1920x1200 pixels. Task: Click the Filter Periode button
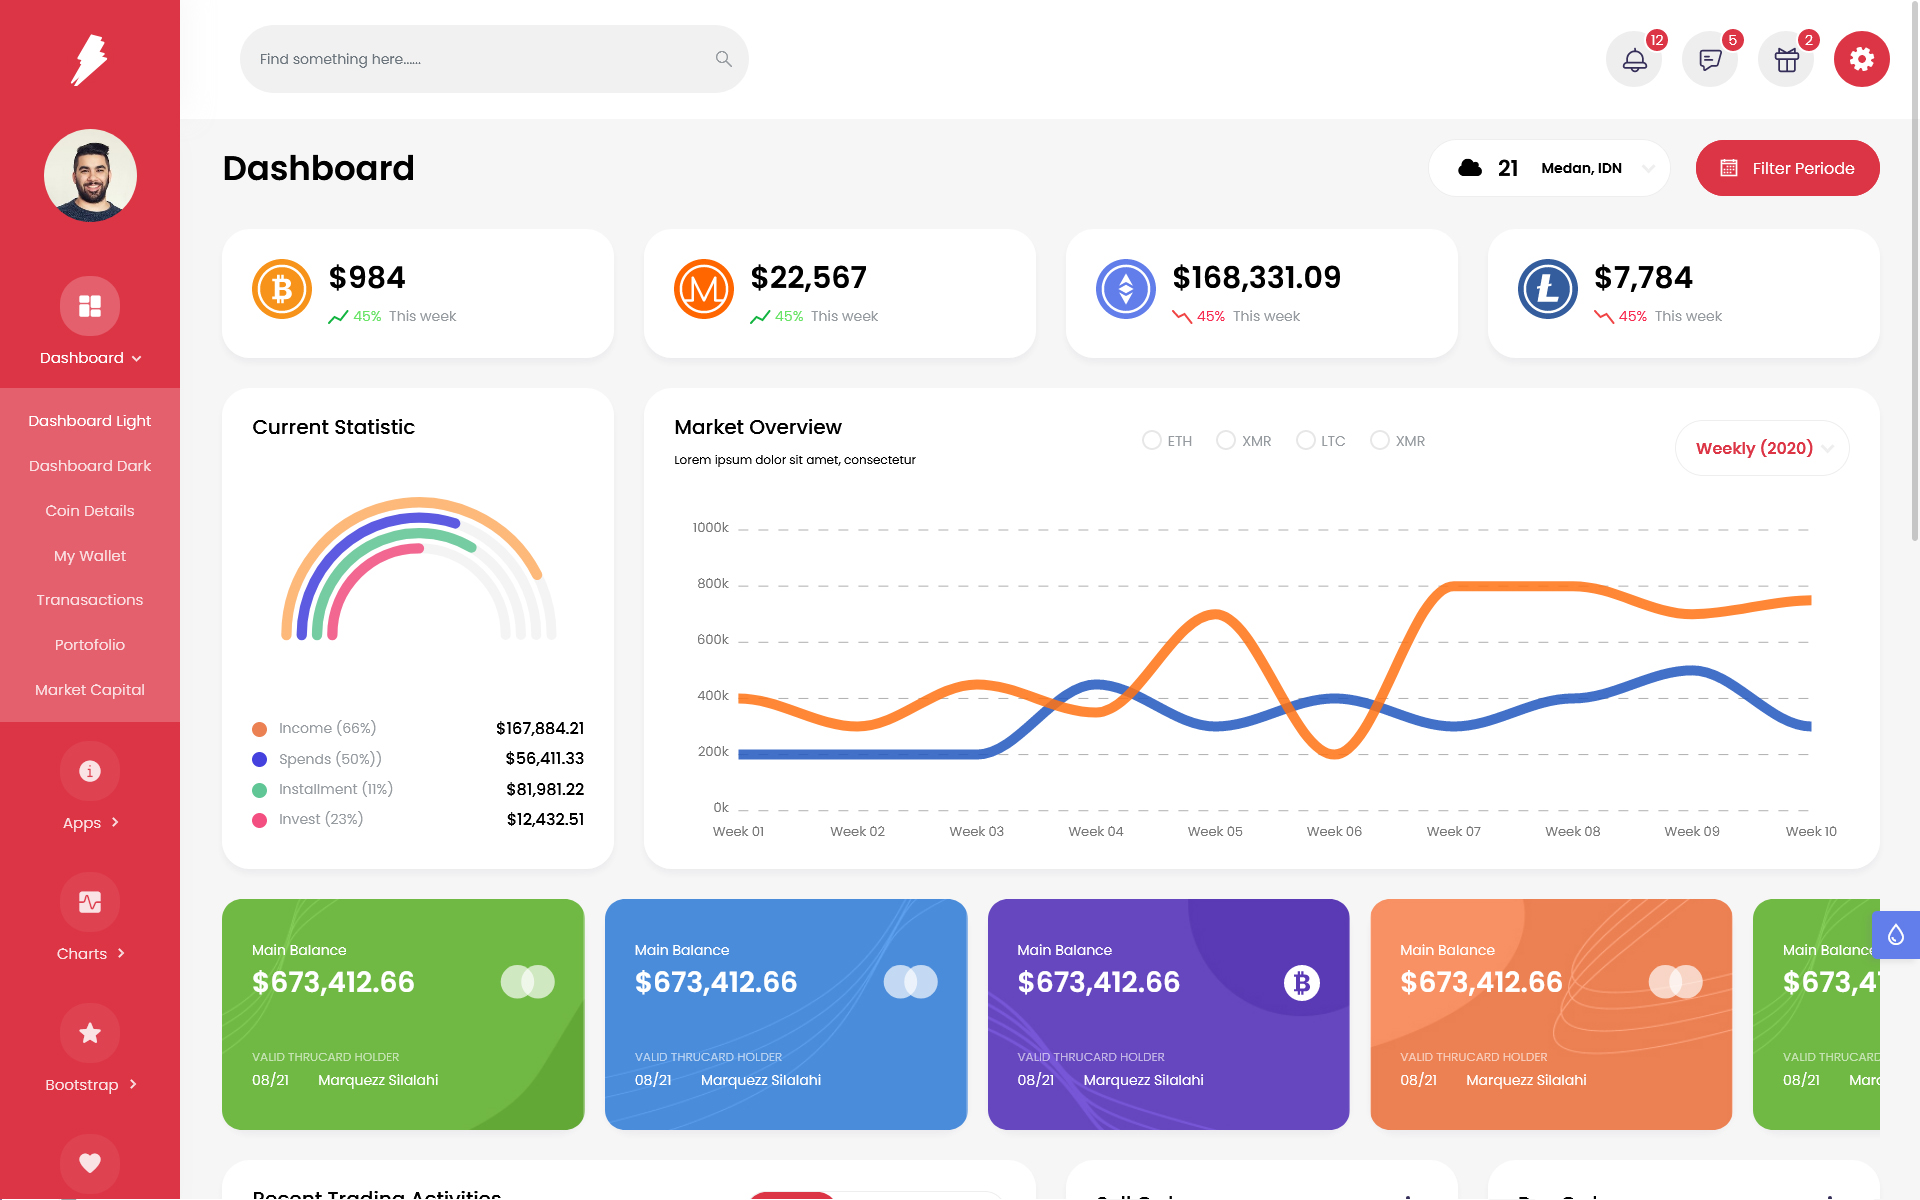pyautogui.click(x=1787, y=168)
